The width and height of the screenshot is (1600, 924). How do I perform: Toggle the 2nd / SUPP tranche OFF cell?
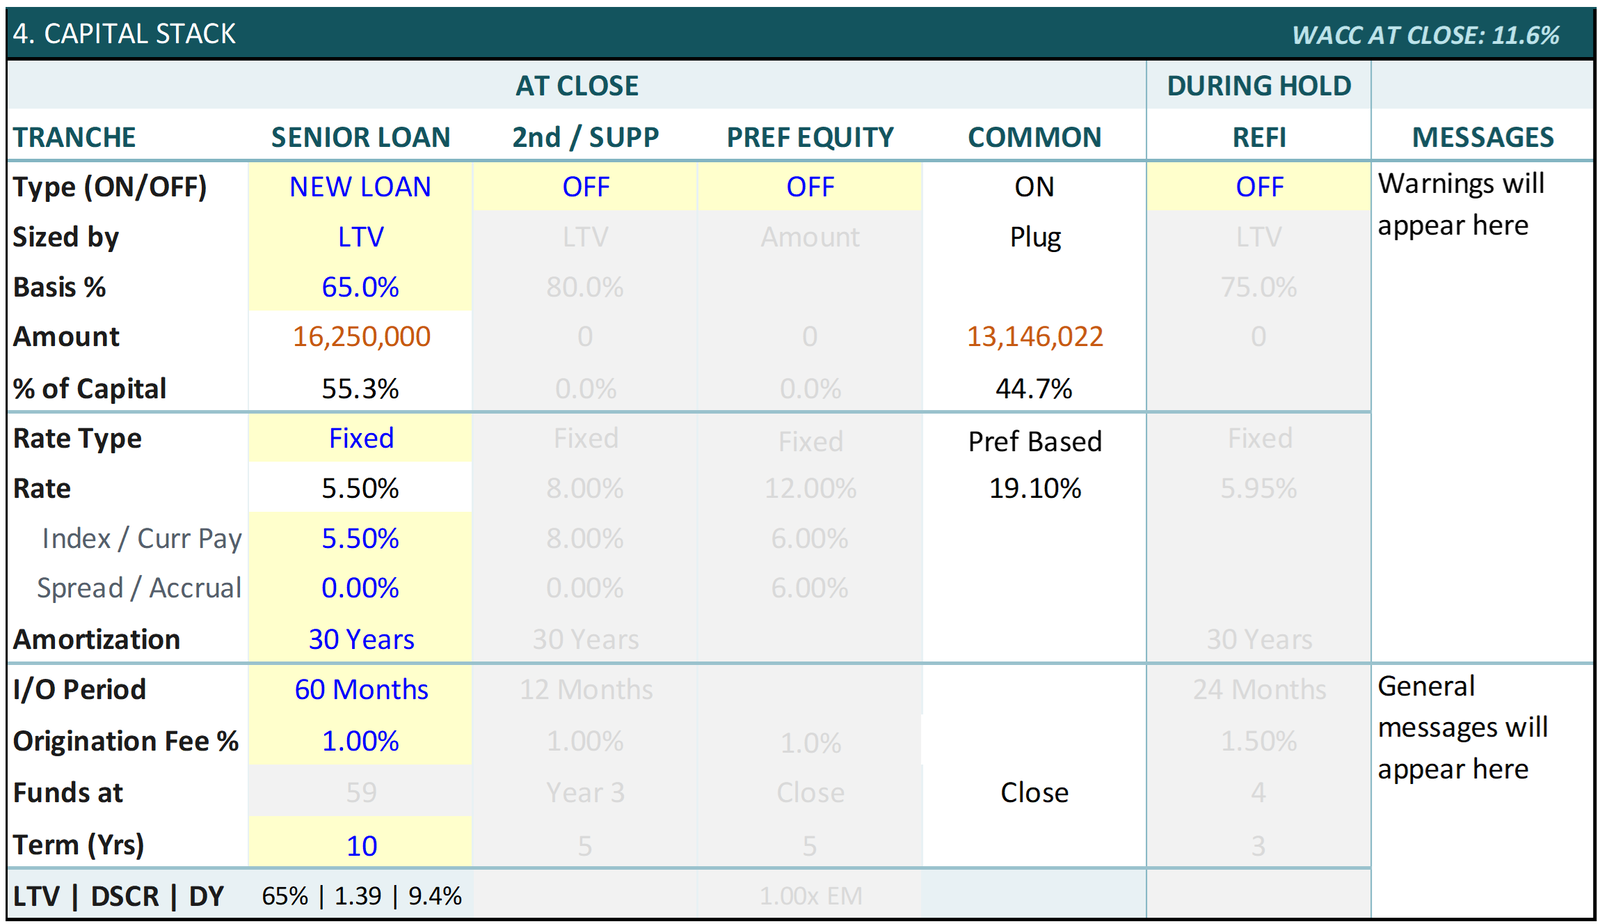click(x=585, y=187)
